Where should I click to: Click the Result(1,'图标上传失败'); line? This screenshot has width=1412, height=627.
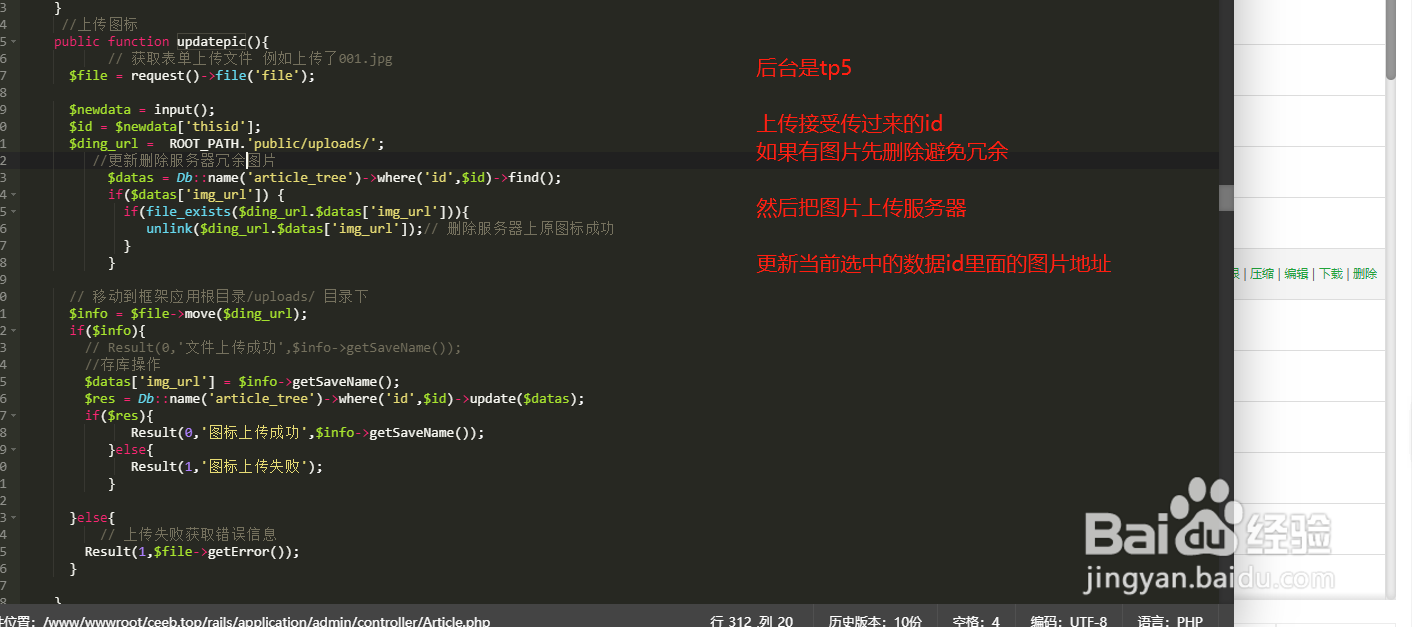coord(227,466)
